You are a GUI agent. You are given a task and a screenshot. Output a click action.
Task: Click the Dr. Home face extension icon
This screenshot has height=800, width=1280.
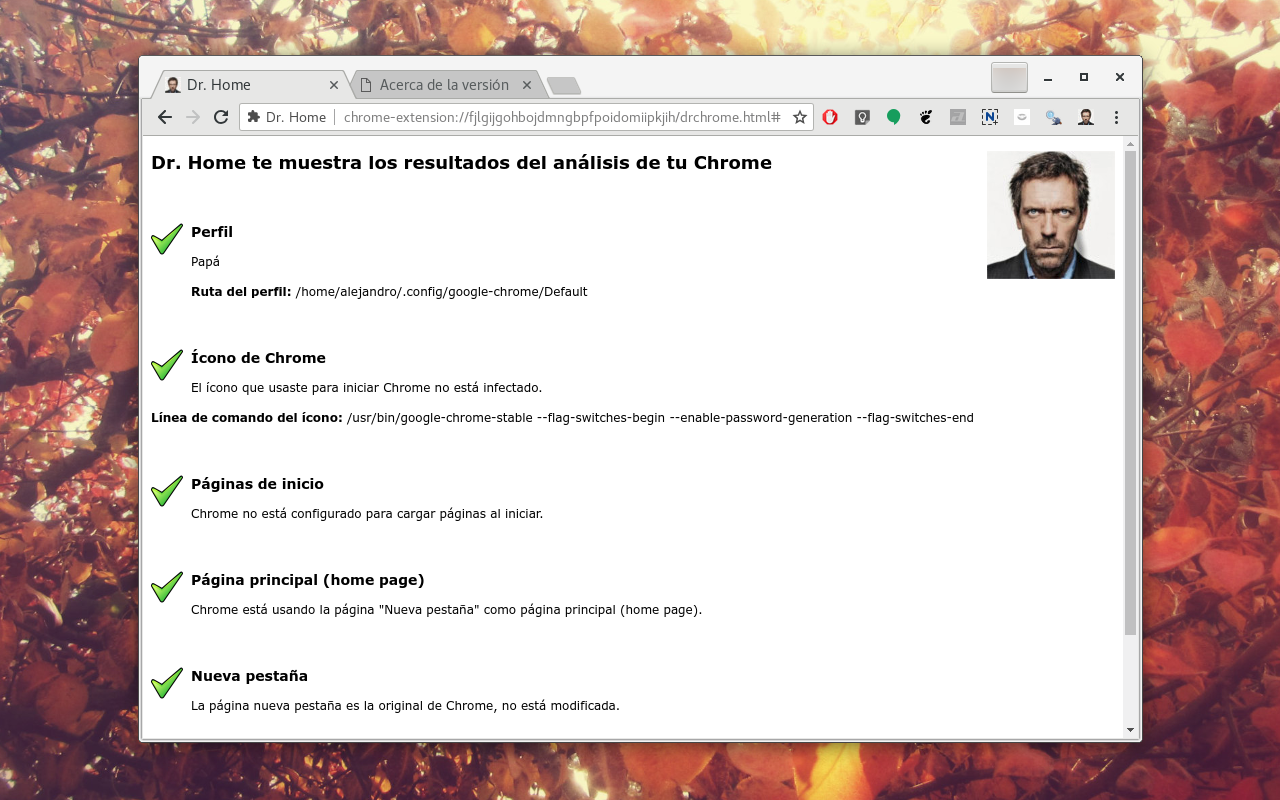[1085, 117]
